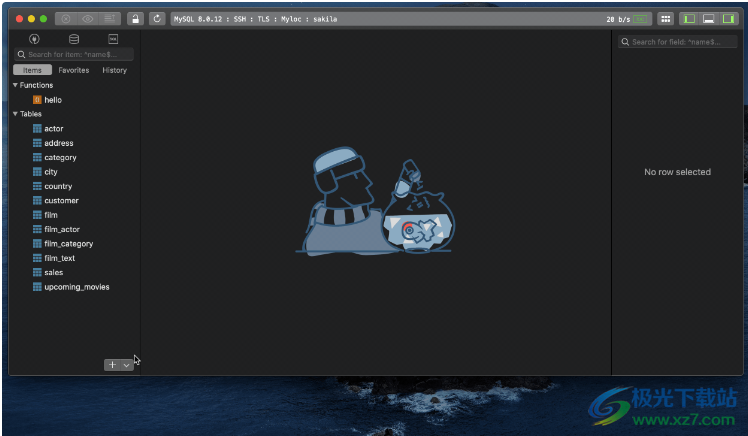Viewport: 748px width, 436px height.
Task: Switch to the Favorites tab
Action: [x=73, y=70]
